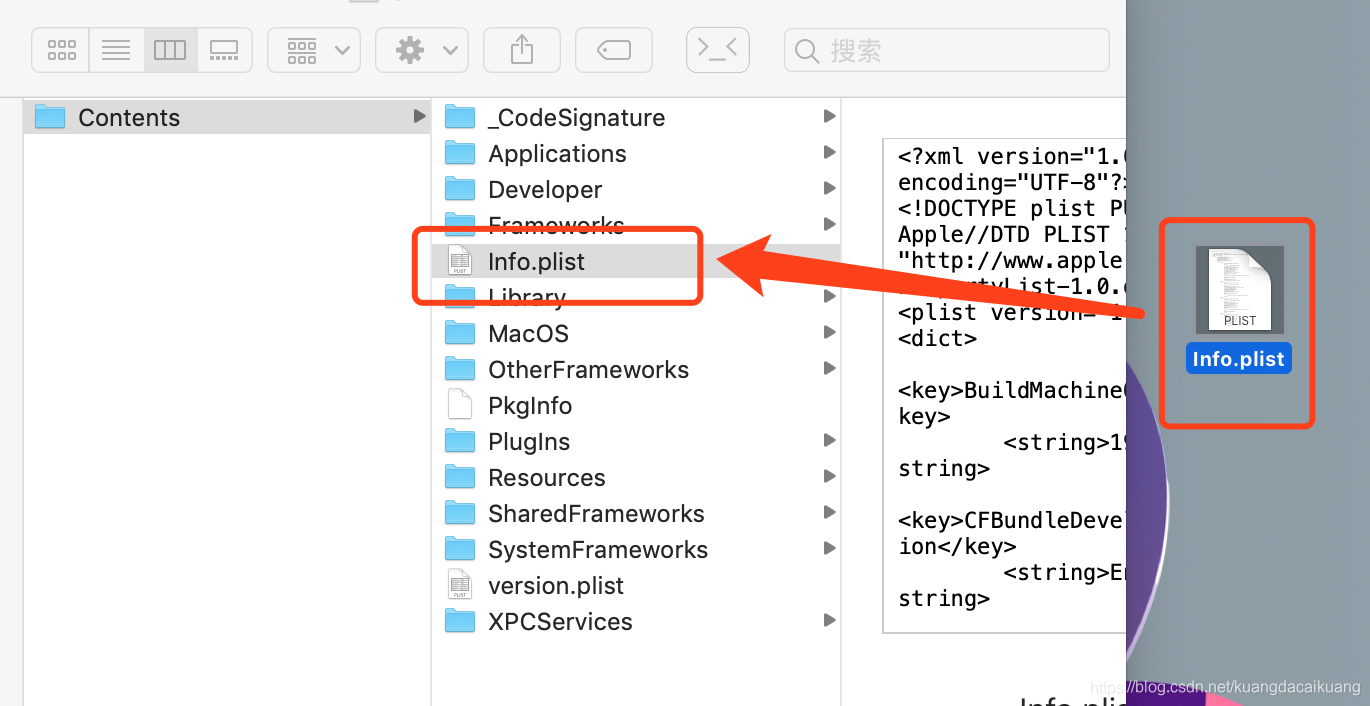Expand the SystemFrameworks folder arrow

pyautogui.click(x=829, y=548)
